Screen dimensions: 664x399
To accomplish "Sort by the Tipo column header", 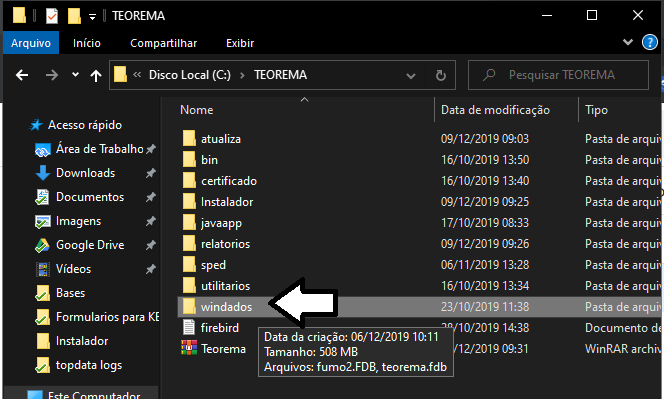I will [596, 110].
